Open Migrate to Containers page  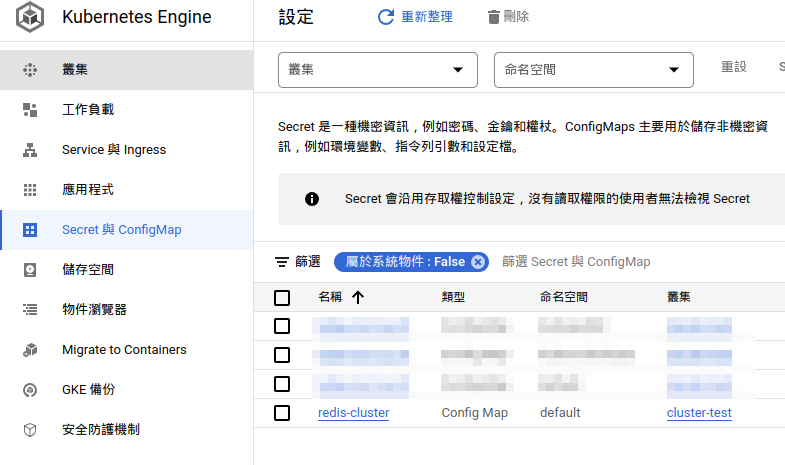(x=126, y=350)
